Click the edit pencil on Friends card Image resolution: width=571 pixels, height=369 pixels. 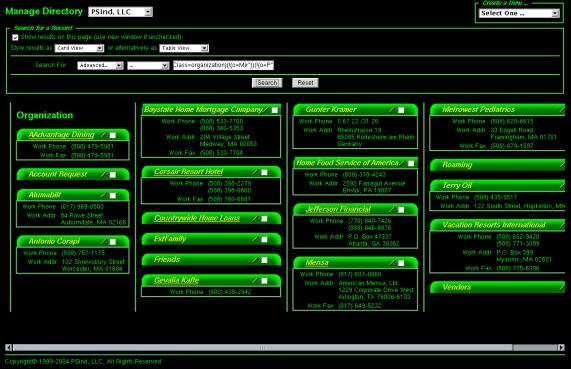[x=255, y=259]
